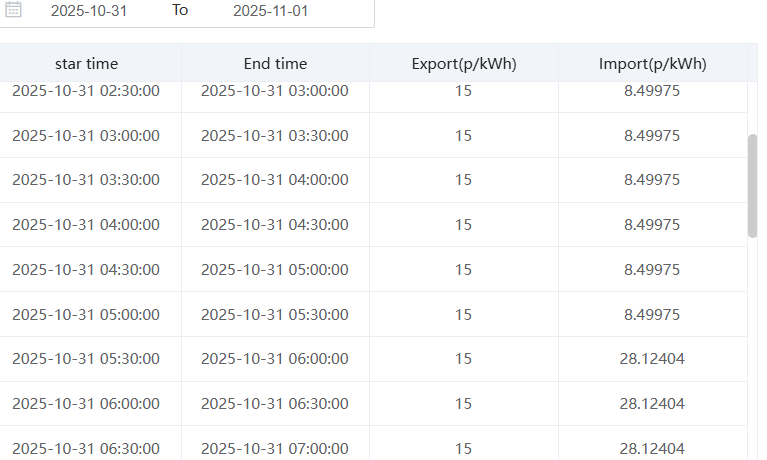This screenshot has width=767, height=460.
Task: Select start time 2025-10-31 03:00:00 cell
Action: (86, 135)
